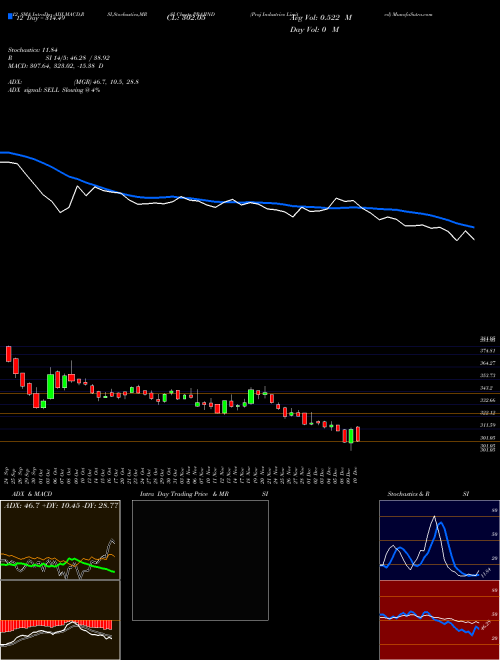This screenshot has width=500, height=660.
Task: Click the 364.27 price axis label
Action: point(488,362)
